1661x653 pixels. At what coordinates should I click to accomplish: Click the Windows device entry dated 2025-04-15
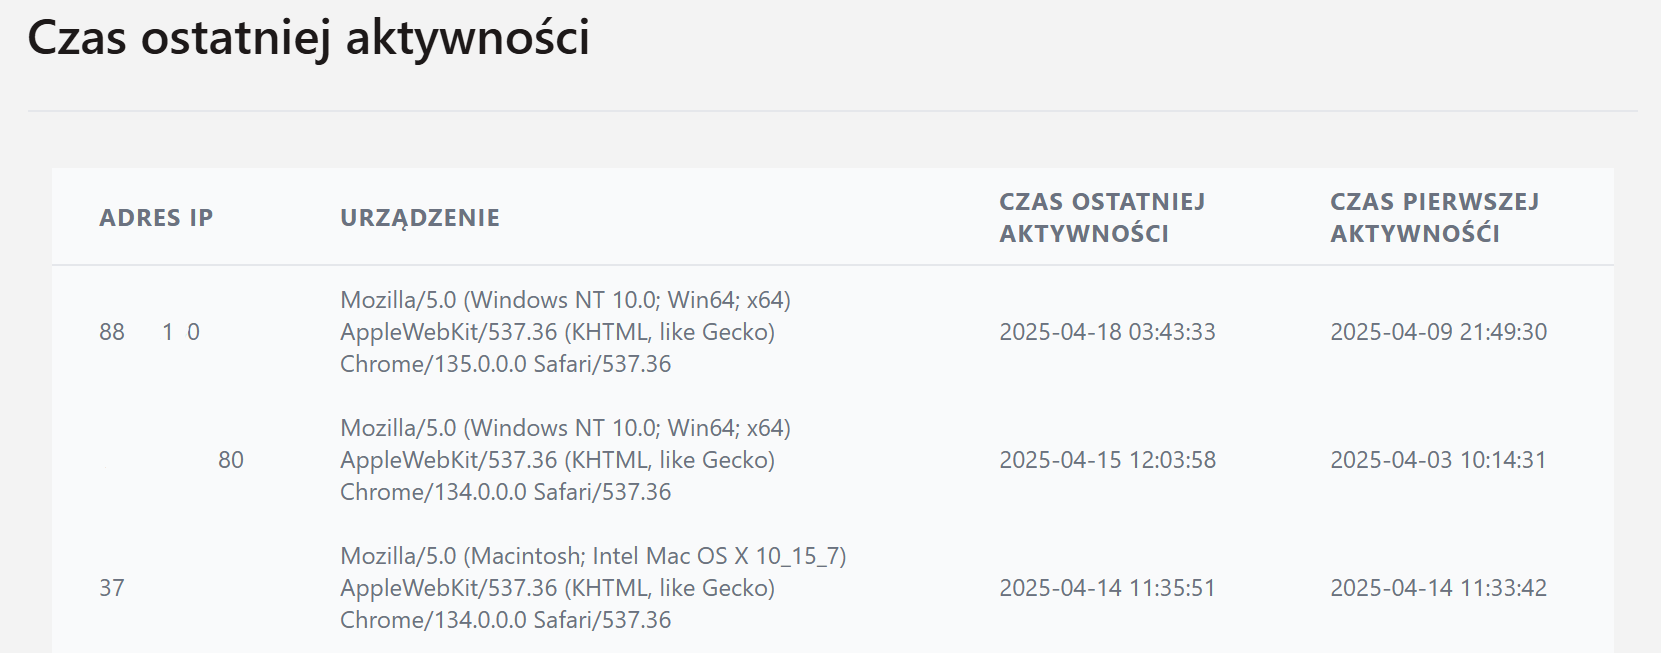pyautogui.click(x=565, y=460)
